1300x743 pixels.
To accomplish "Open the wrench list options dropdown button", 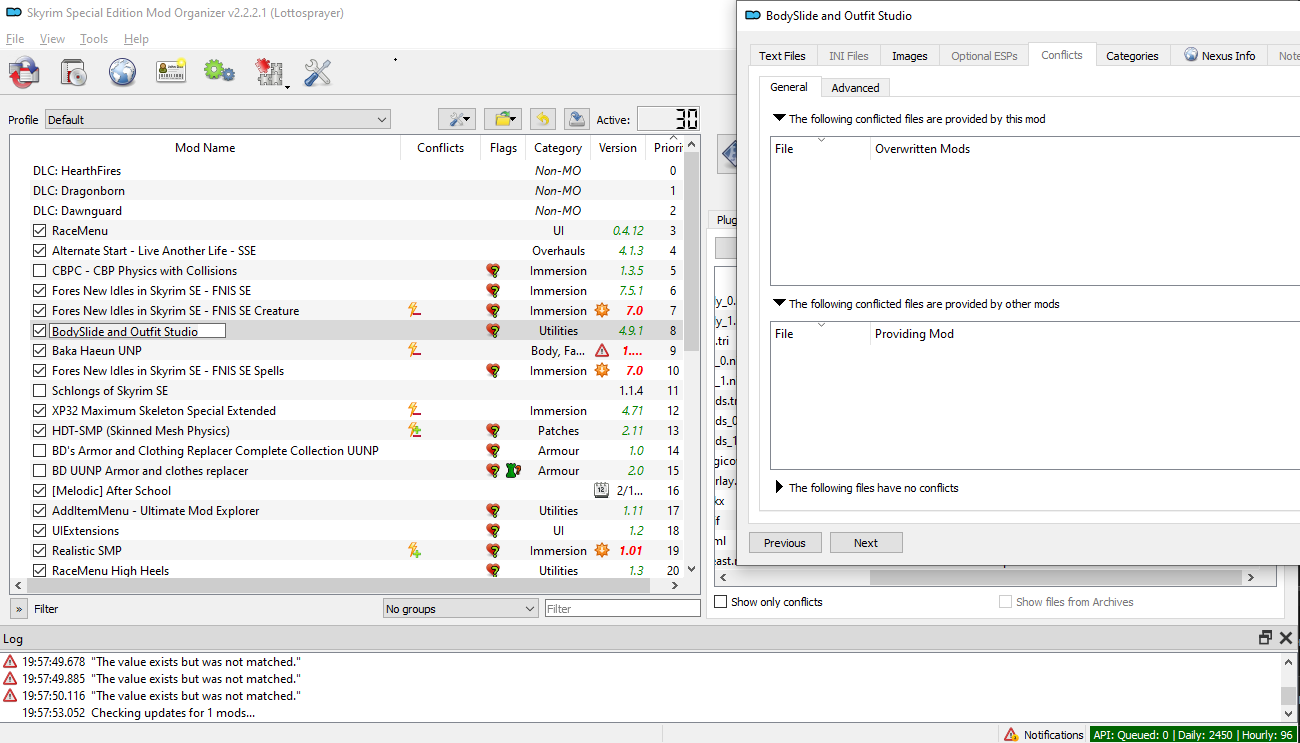I will coord(457,119).
